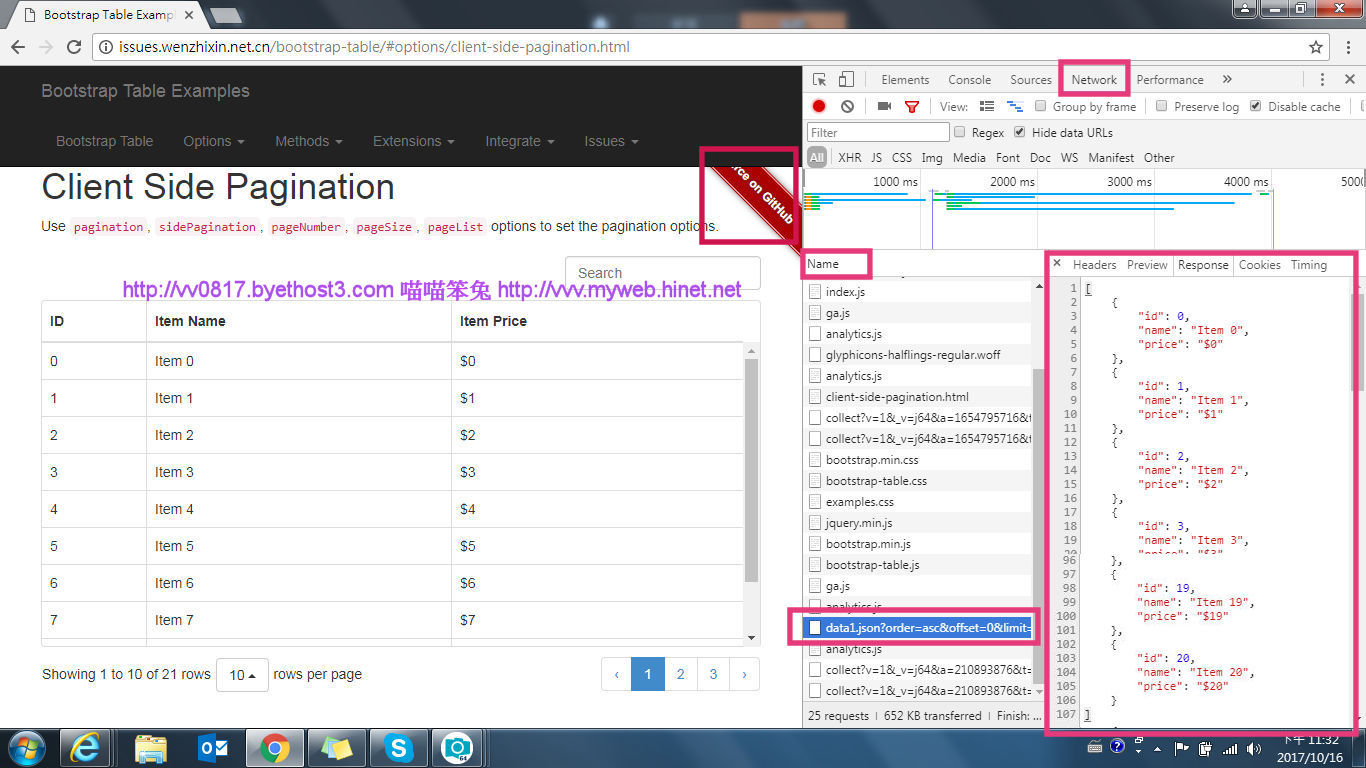Launch Internet Explorer from taskbar
This screenshot has width=1366, height=768.
tap(85, 748)
